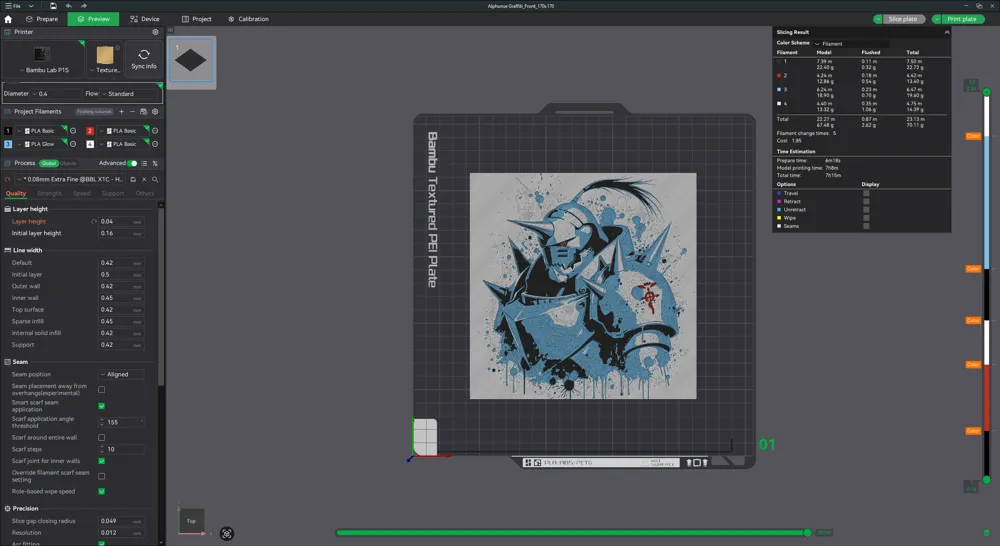Save the process preset icon
This screenshot has height=546, width=1000.
[133, 180]
